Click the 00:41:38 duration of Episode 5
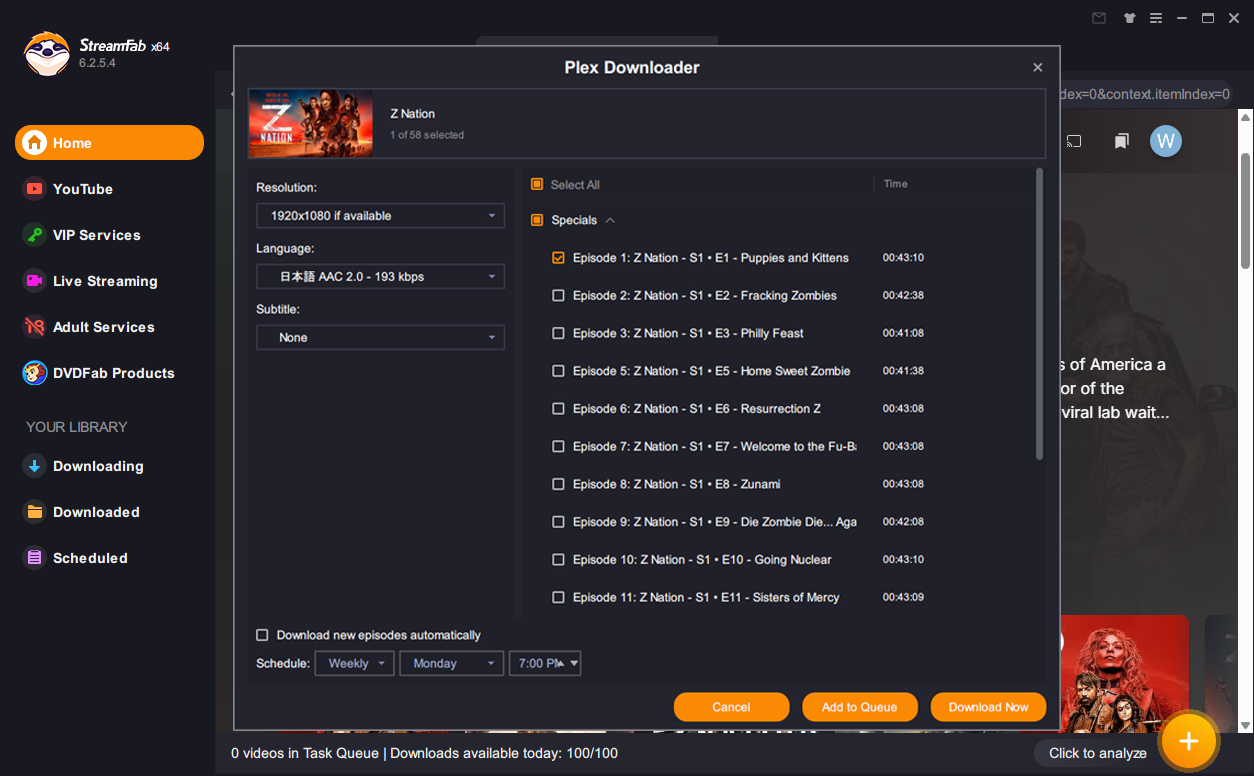The height and width of the screenshot is (776, 1254). (x=903, y=371)
